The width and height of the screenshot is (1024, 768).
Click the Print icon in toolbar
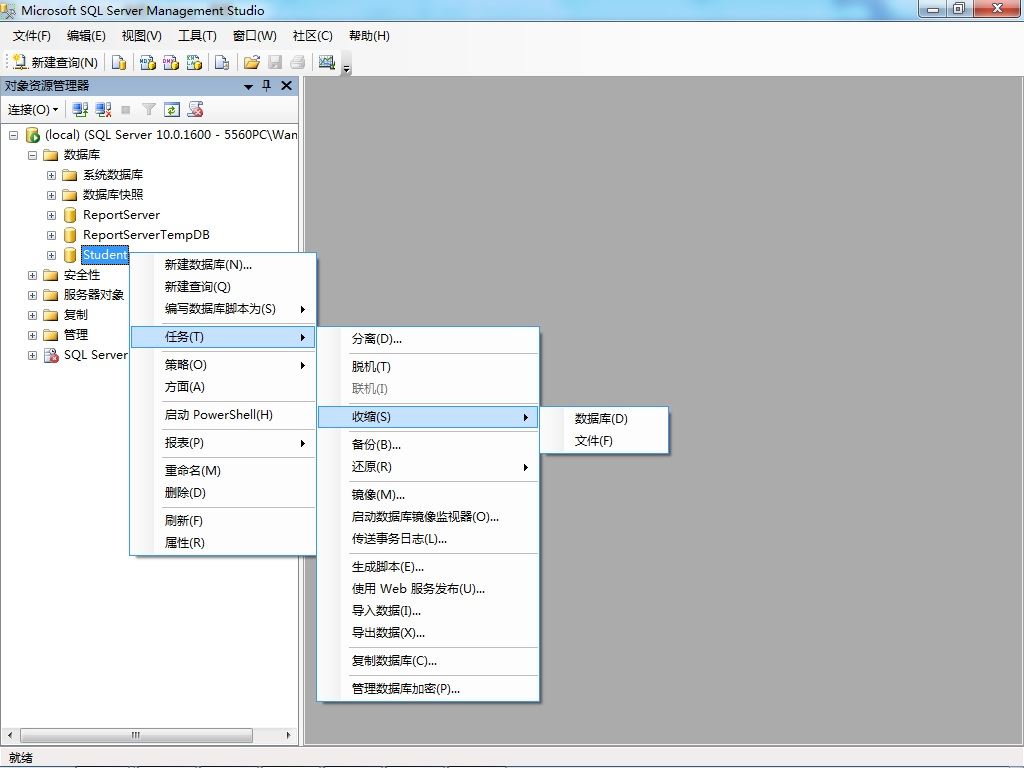coord(298,62)
